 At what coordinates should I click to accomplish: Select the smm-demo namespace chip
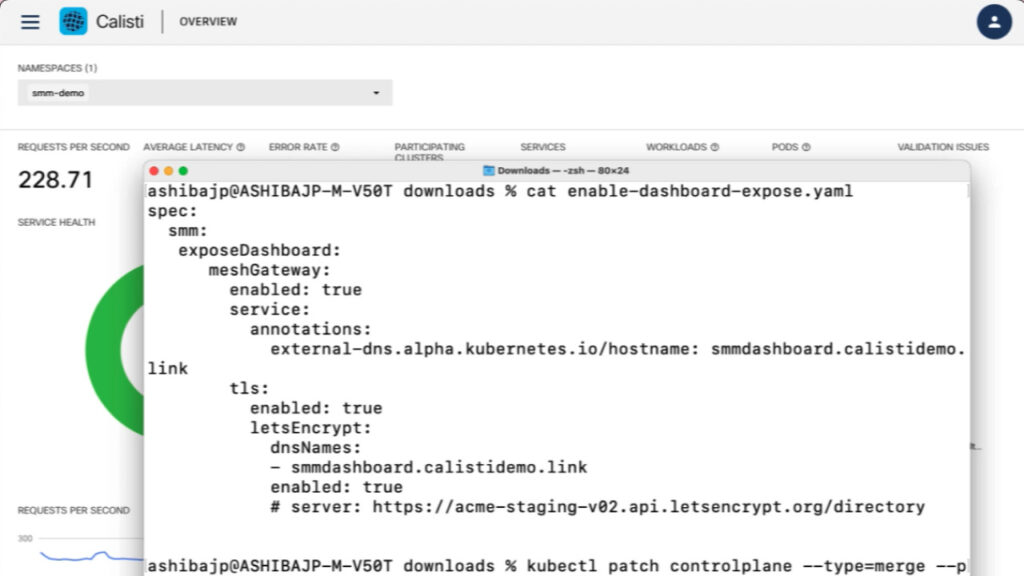point(58,93)
